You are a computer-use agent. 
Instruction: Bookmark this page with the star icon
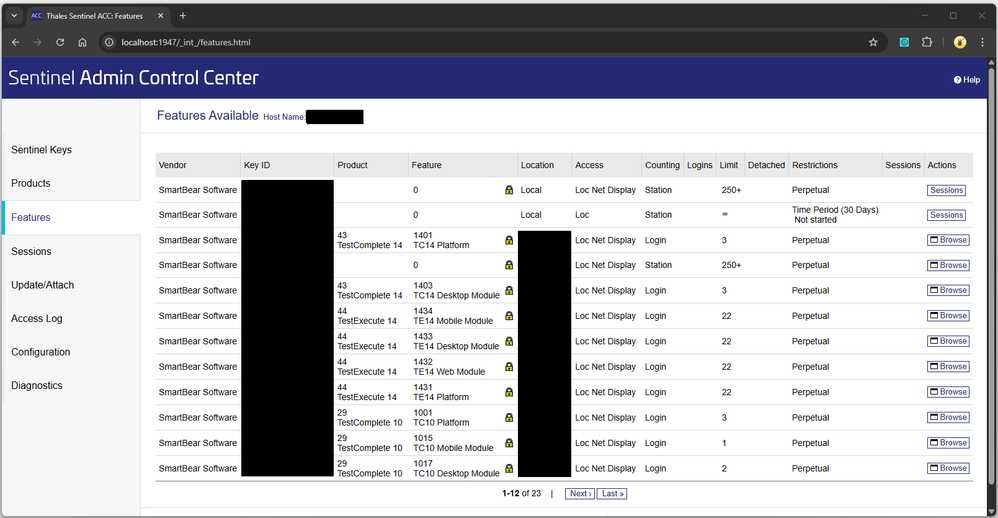(x=873, y=43)
